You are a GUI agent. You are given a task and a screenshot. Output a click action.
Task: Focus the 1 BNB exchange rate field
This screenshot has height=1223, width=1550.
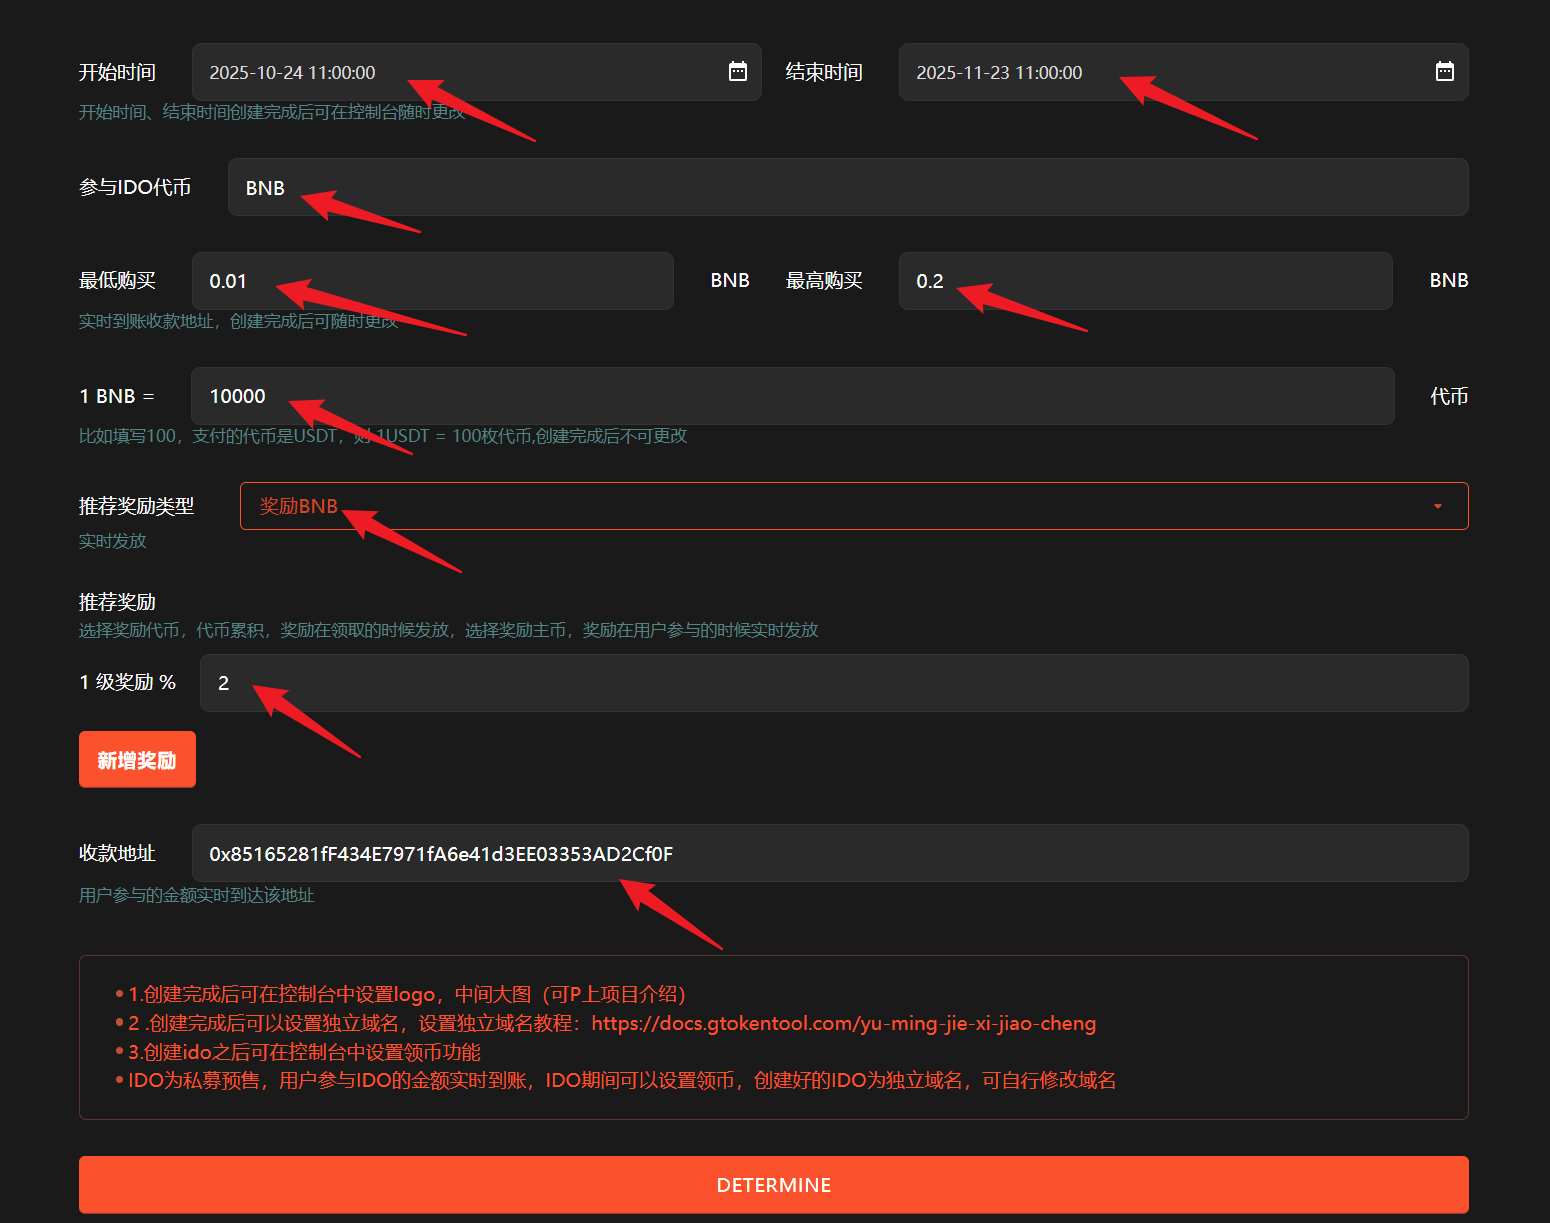pyautogui.click(x=792, y=396)
